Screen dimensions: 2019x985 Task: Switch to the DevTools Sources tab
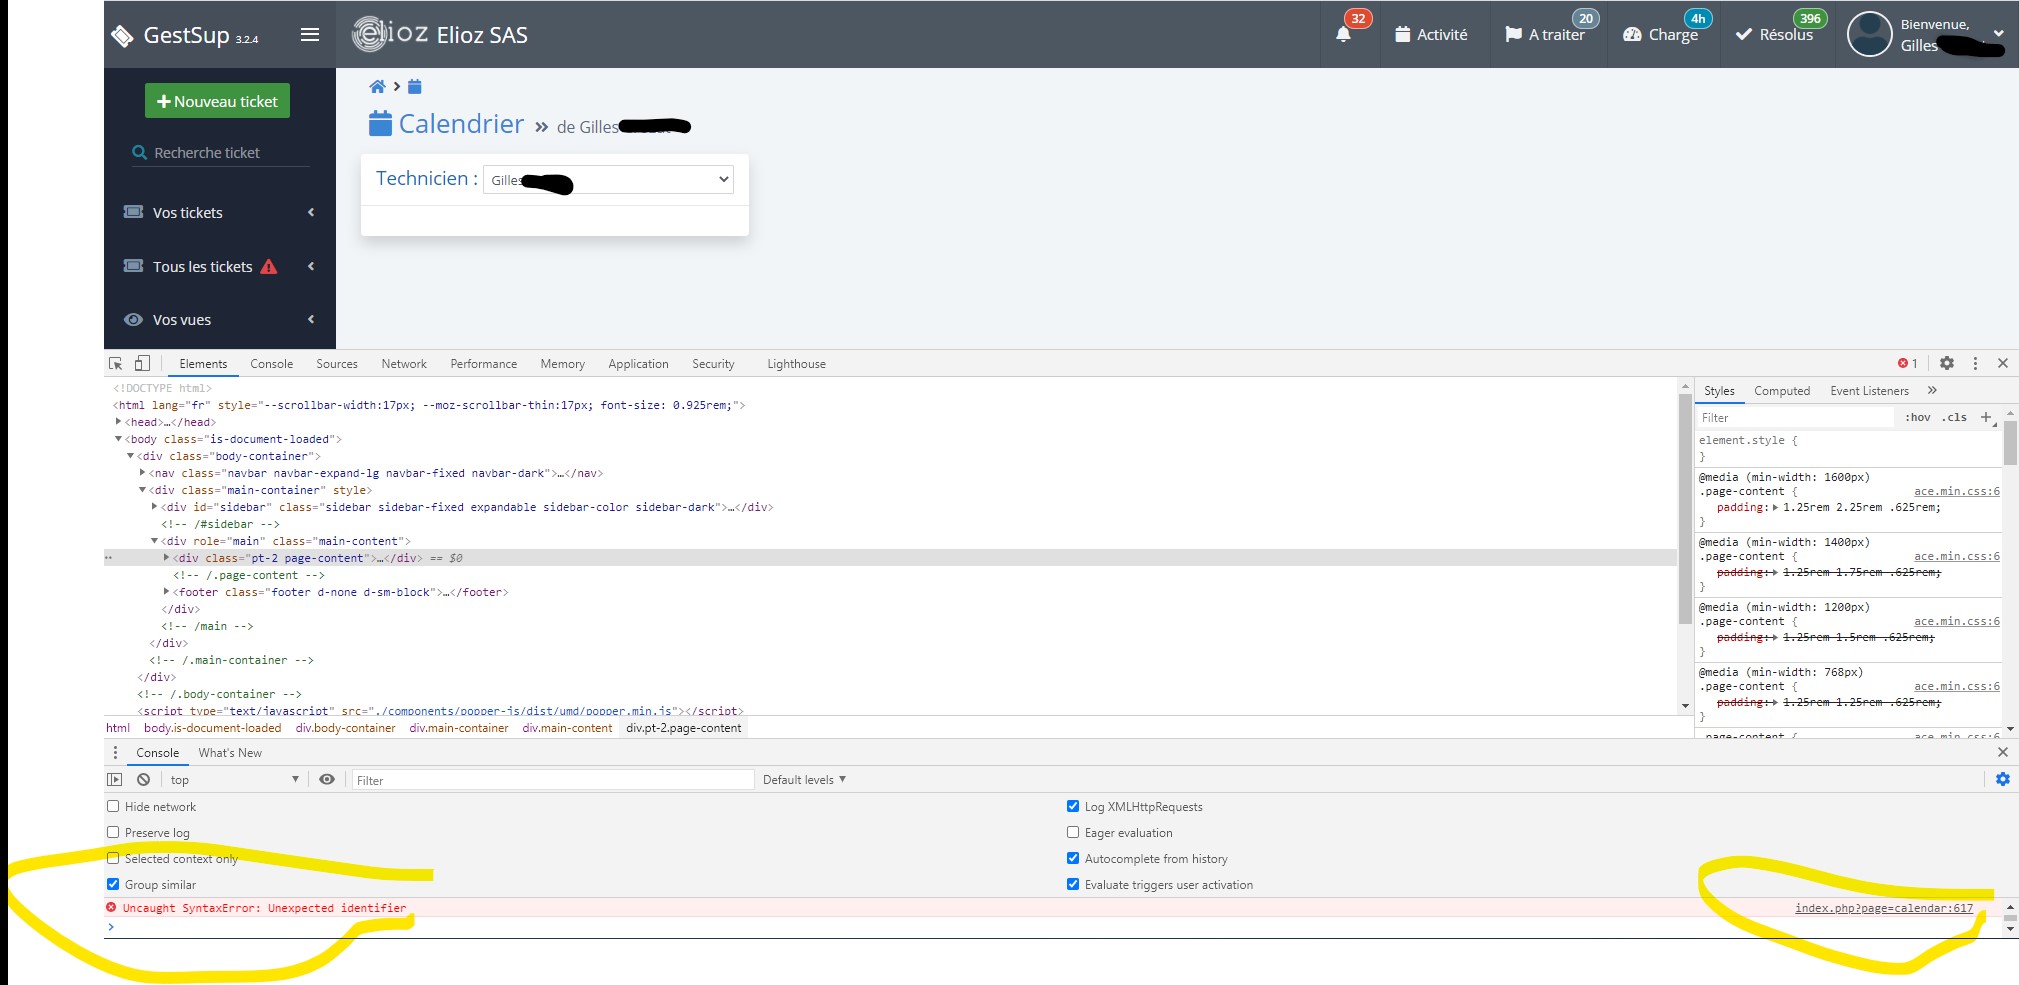pos(337,364)
